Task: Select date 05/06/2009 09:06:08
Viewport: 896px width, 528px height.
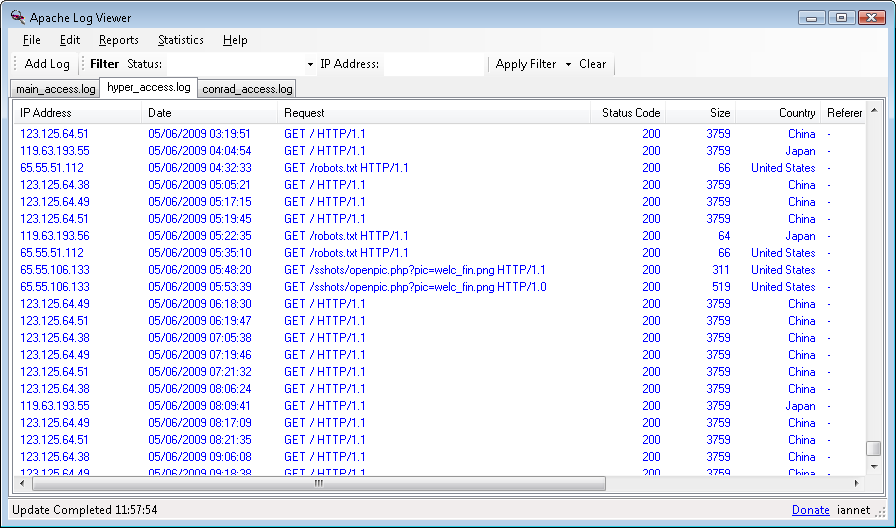Action: coord(199,457)
